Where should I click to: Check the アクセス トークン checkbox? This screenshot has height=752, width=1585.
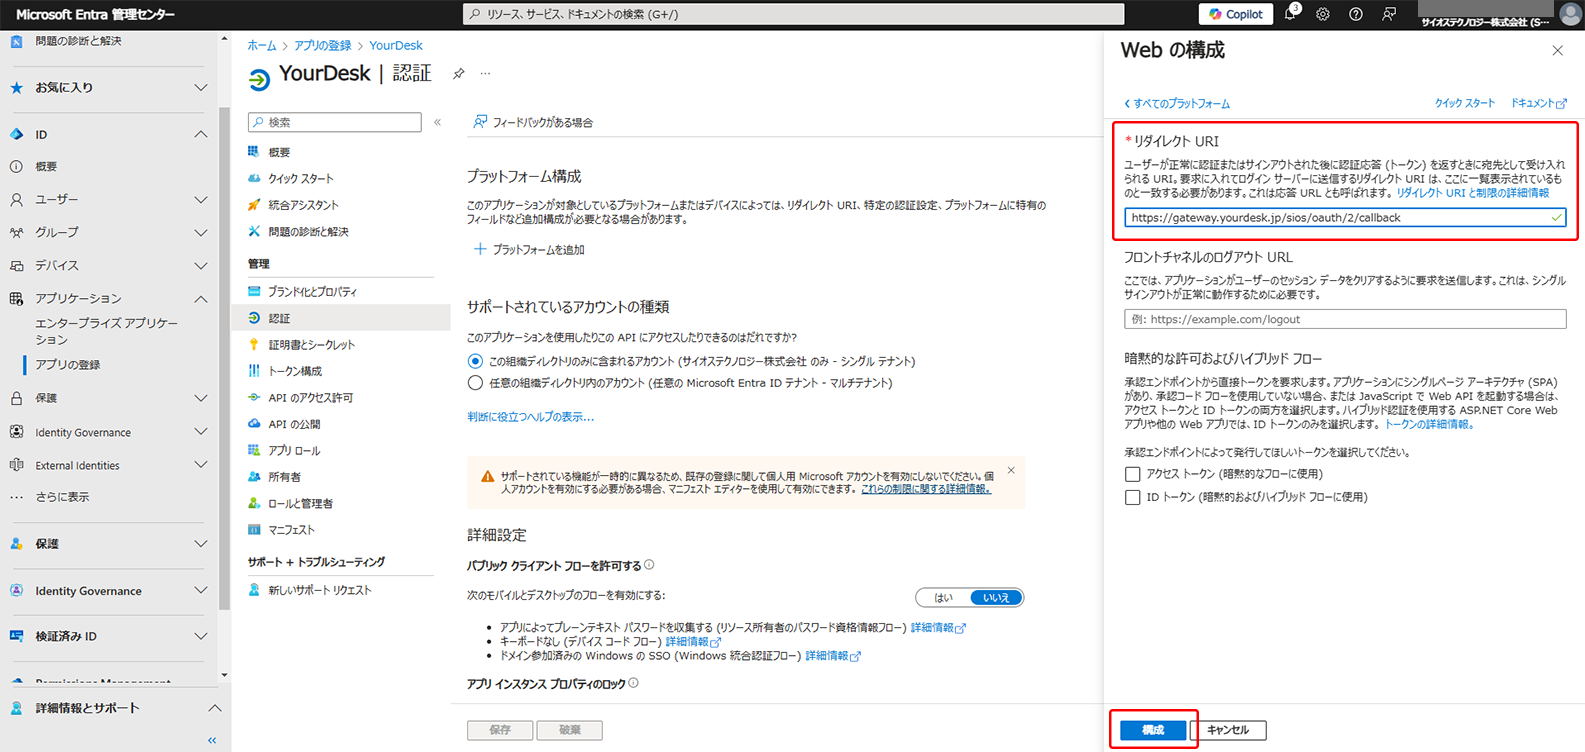1132,474
